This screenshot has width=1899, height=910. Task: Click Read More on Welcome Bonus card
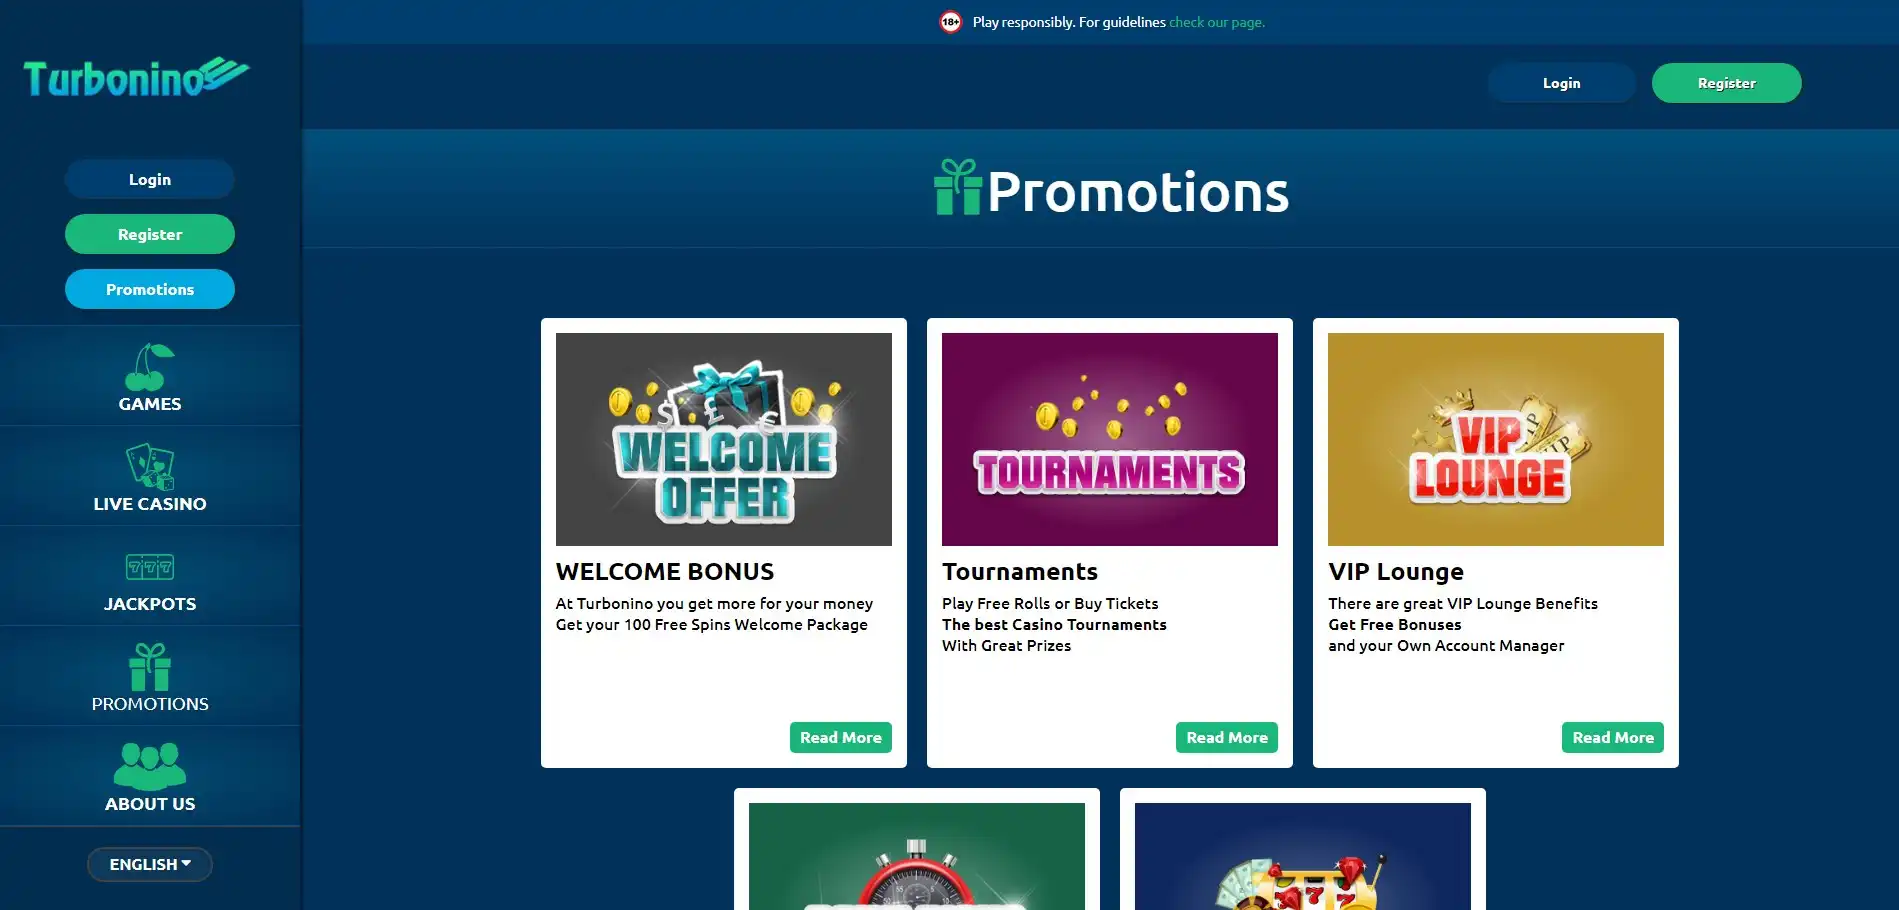coord(841,737)
